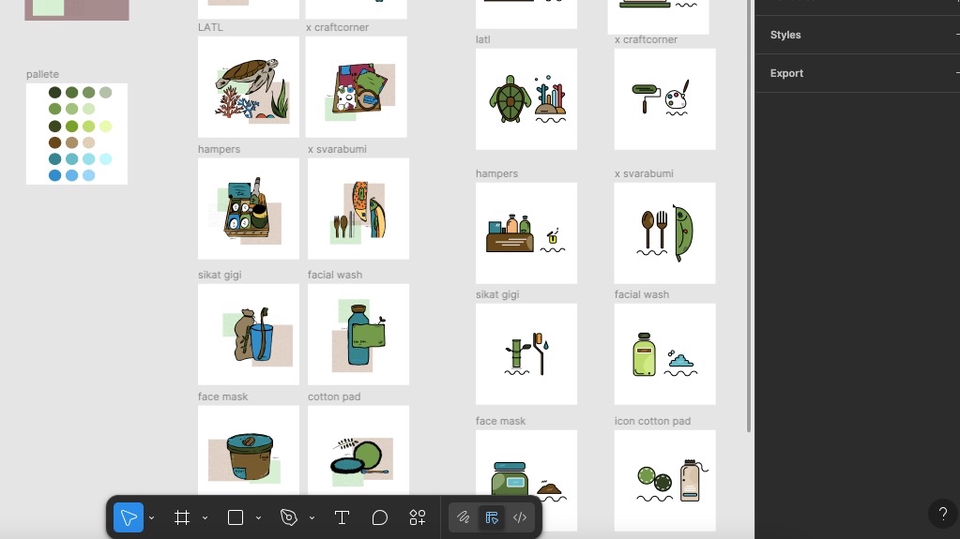960x539 pixels.
Task: Expand the shape tools dropdown arrow
Action: [258, 518]
